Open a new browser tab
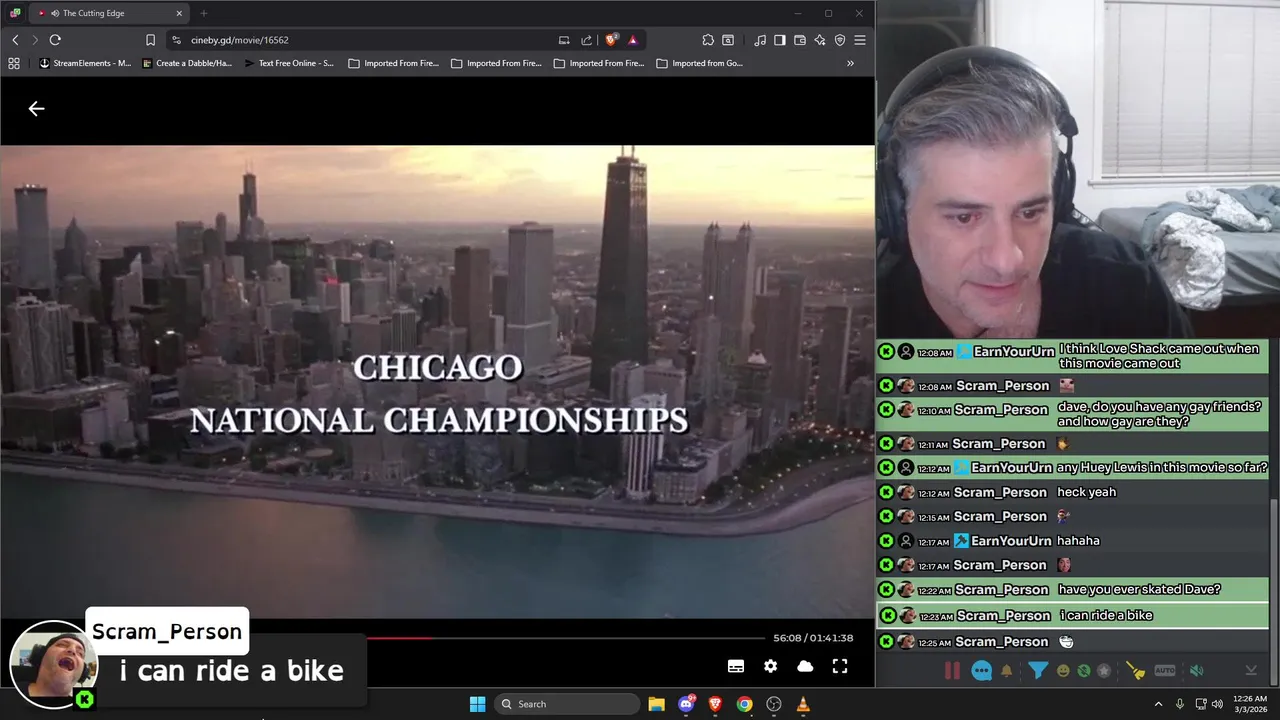 coord(204,13)
